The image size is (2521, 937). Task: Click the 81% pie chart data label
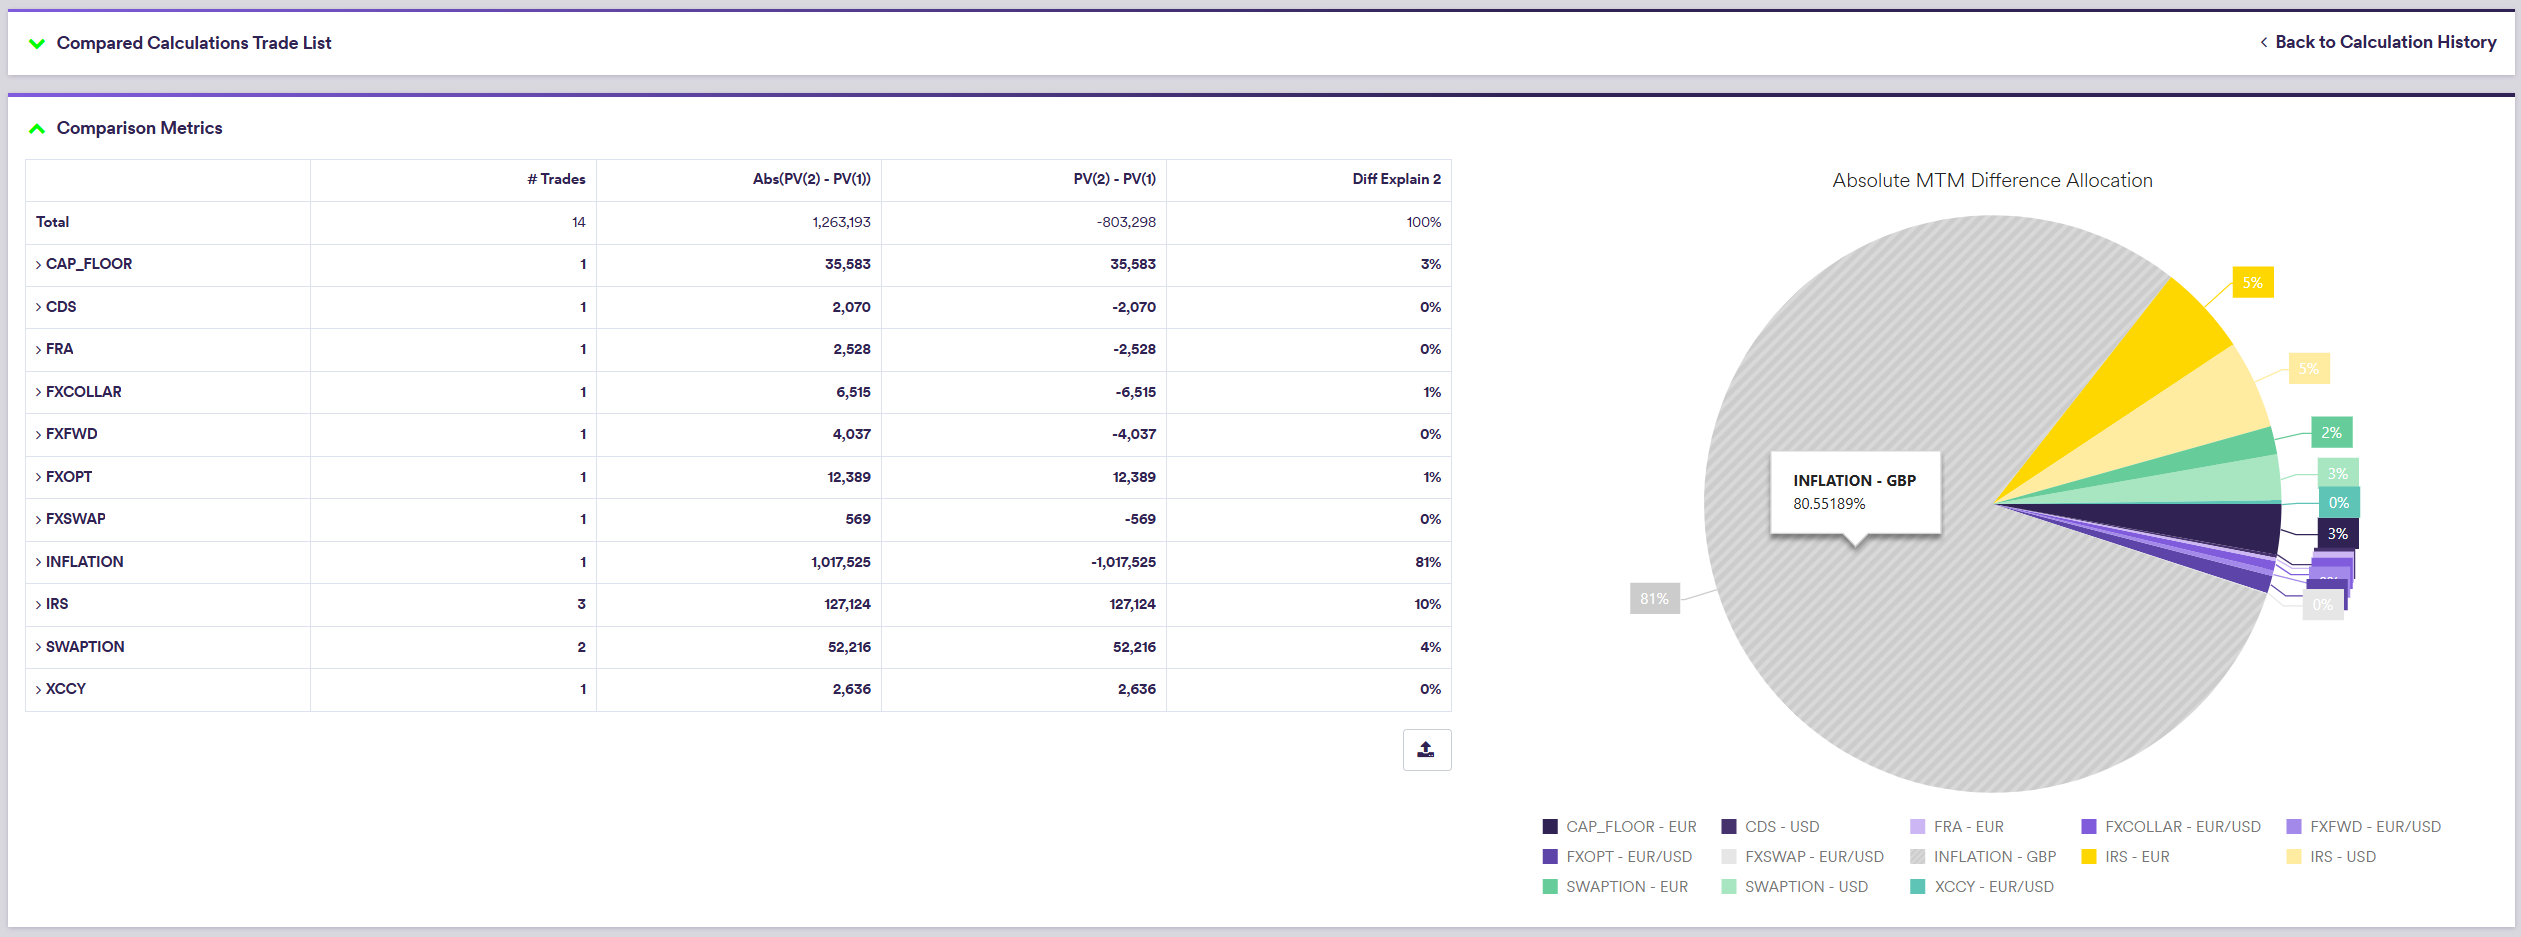click(x=1654, y=599)
